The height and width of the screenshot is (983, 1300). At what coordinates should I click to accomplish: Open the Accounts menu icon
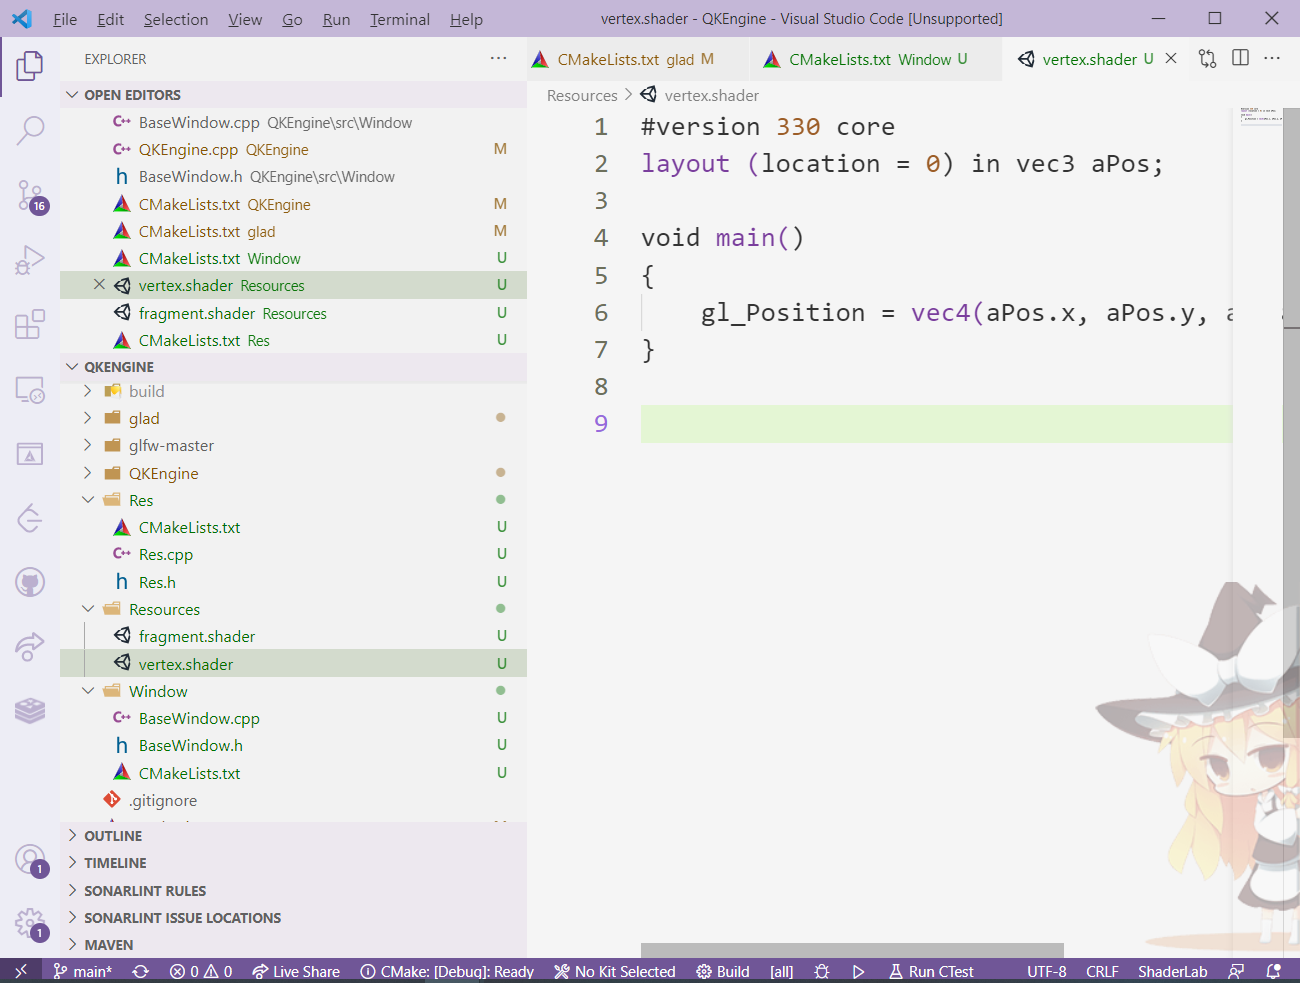[x=30, y=860]
